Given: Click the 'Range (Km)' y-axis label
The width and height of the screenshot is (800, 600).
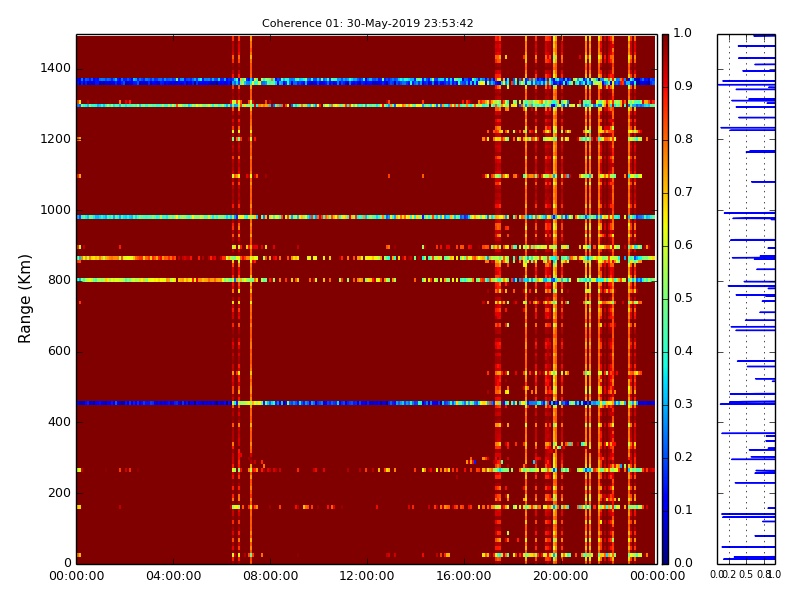Looking at the screenshot, I should pyautogui.click(x=24, y=299).
